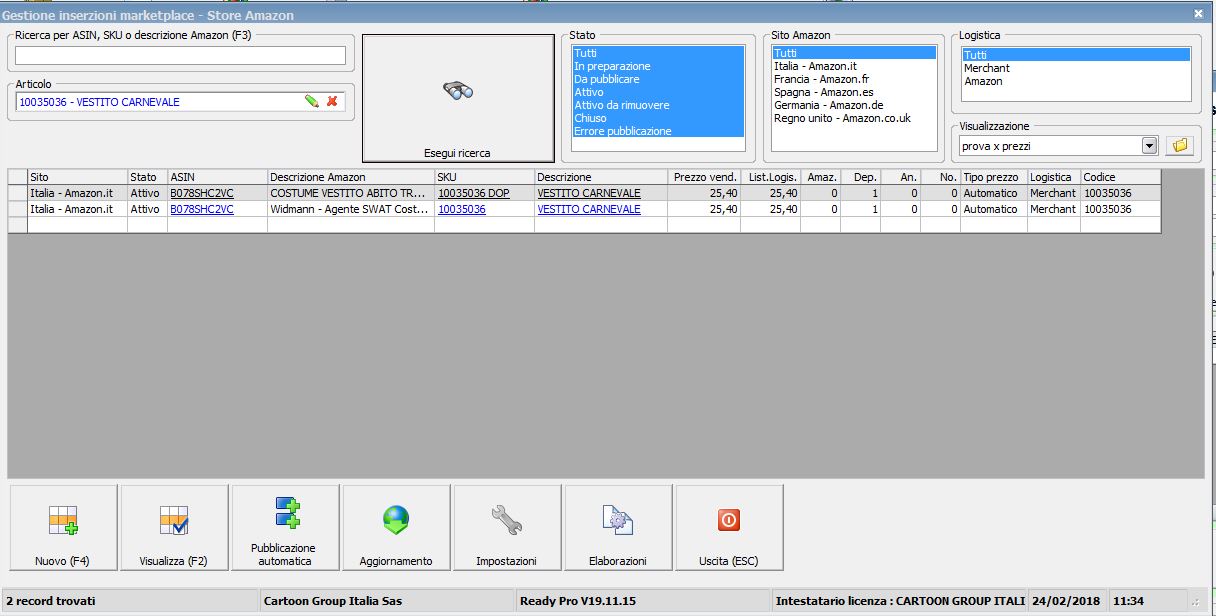Remove the Articolo filter with red X

[x=332, y=101]
